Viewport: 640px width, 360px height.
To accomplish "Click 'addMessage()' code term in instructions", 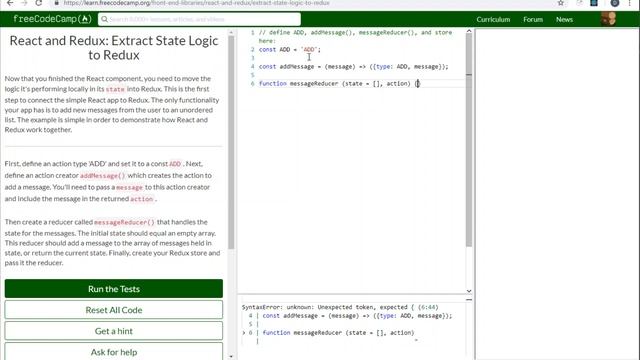I will [x=103, y=176].
